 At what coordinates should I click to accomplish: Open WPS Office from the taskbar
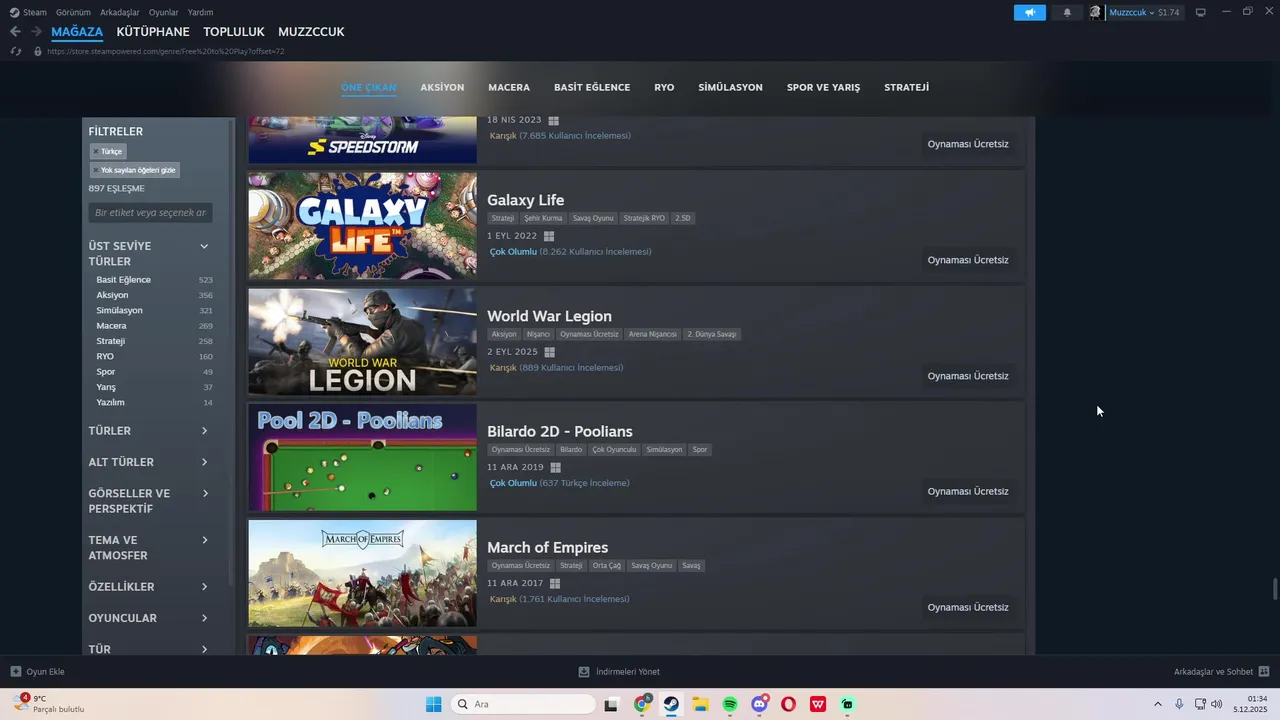(818, 704)
